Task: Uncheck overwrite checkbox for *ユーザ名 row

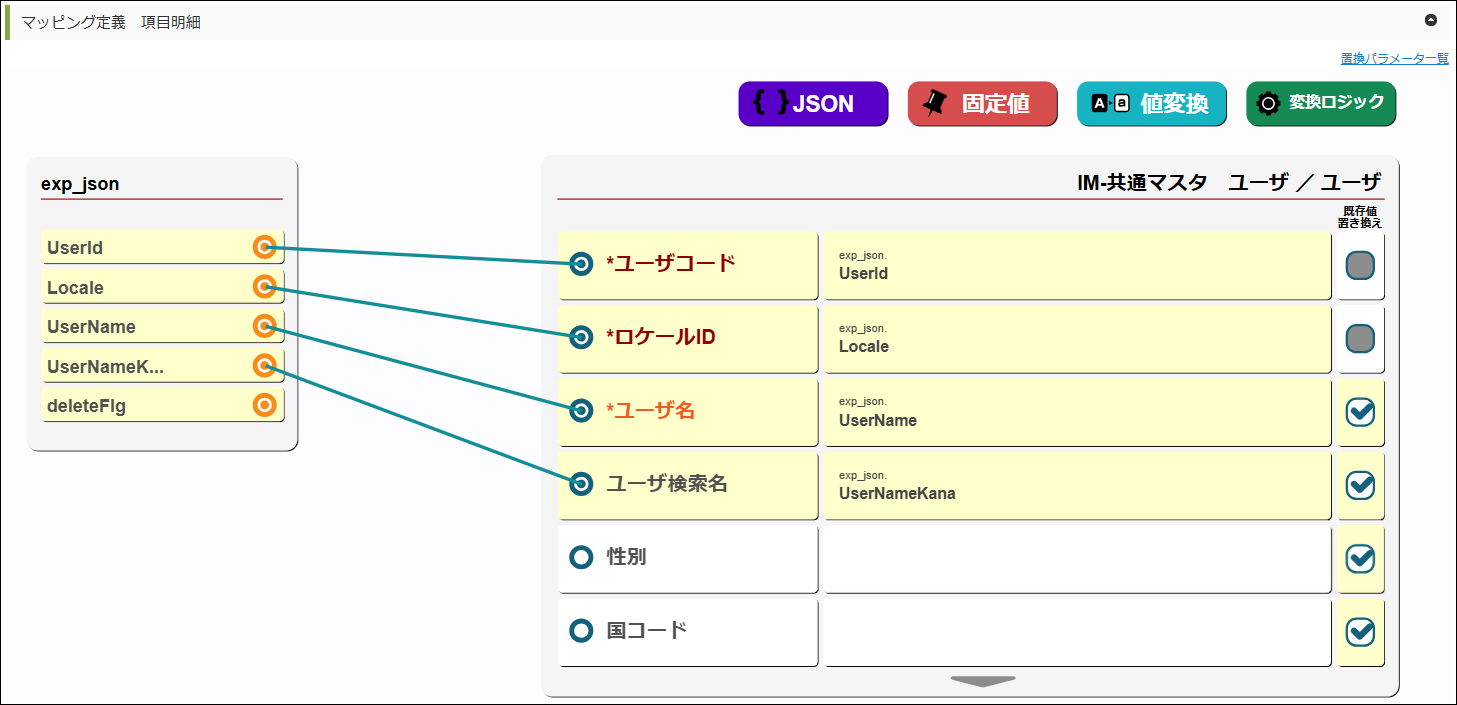Action: tap(1360, 412)
